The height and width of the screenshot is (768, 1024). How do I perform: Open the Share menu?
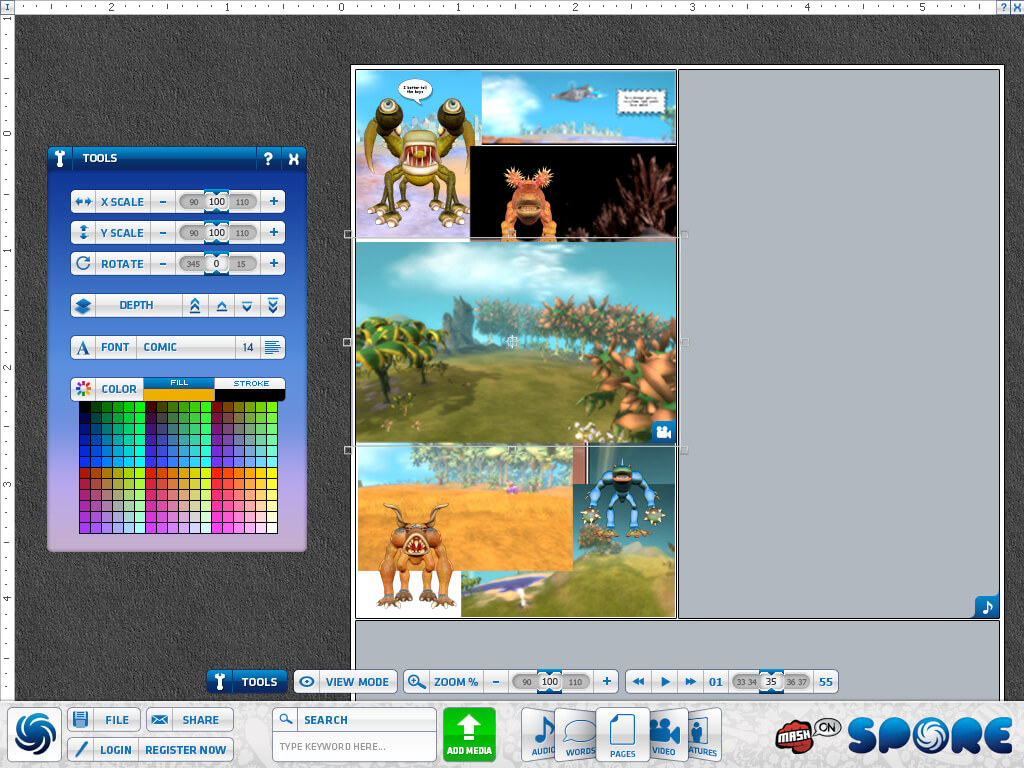189,720
